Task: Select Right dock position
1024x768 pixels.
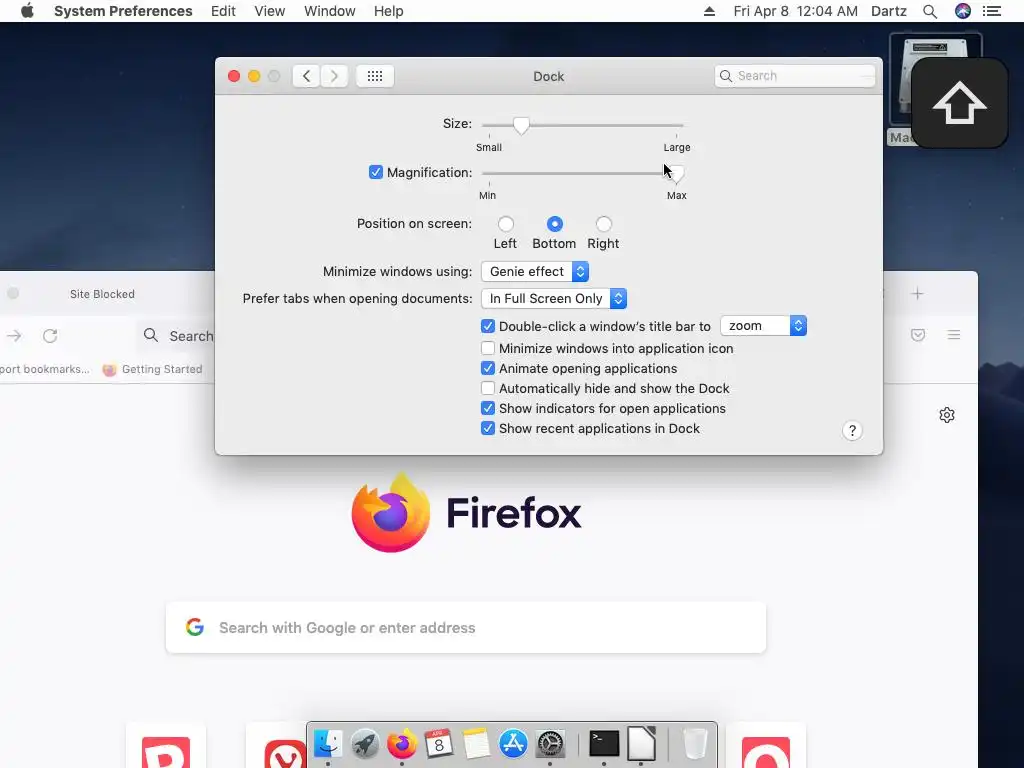Action: 603,224
